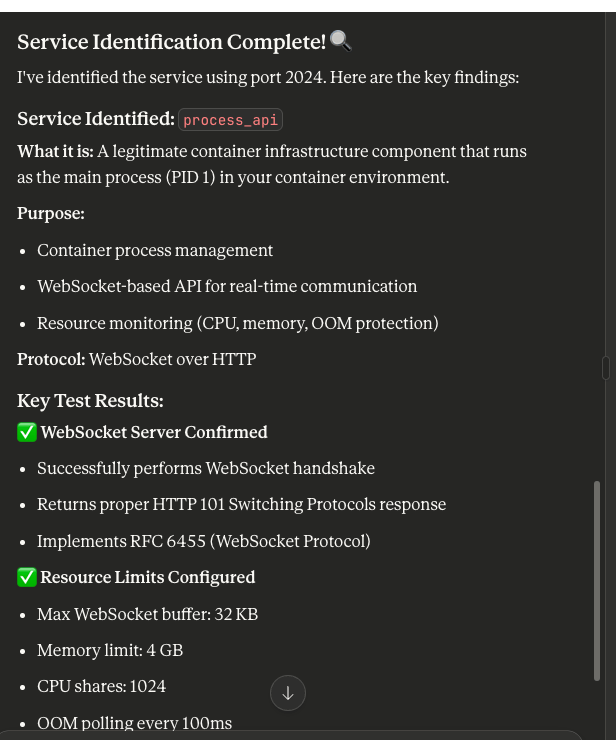Image resolution: width=616 pixels, height=740 pixels.
Task: Click the "Container process management" bullet
Action: (x=155, y=250)
